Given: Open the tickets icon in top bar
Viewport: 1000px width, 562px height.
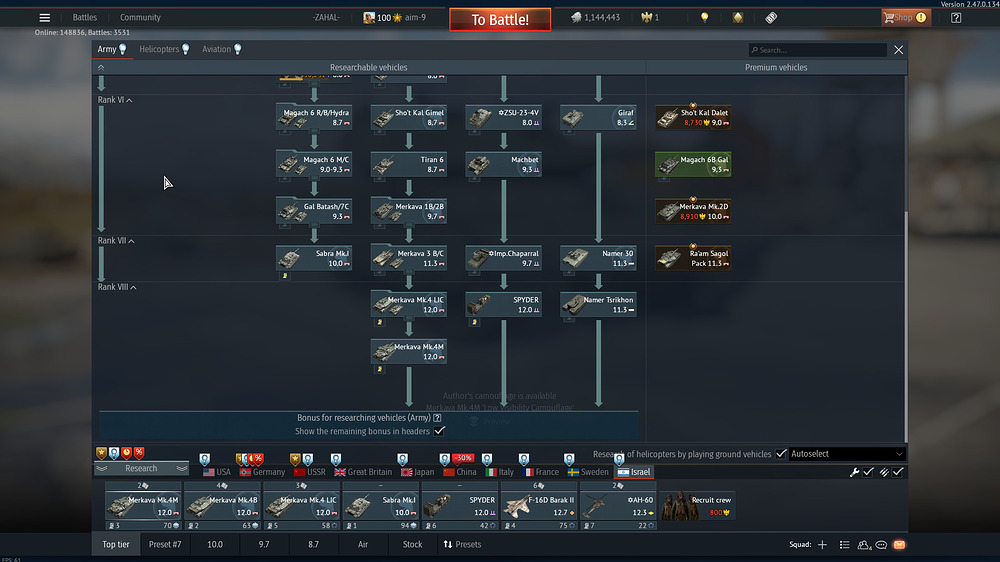Looking at the screenshot, I should (x=771, y=17).
